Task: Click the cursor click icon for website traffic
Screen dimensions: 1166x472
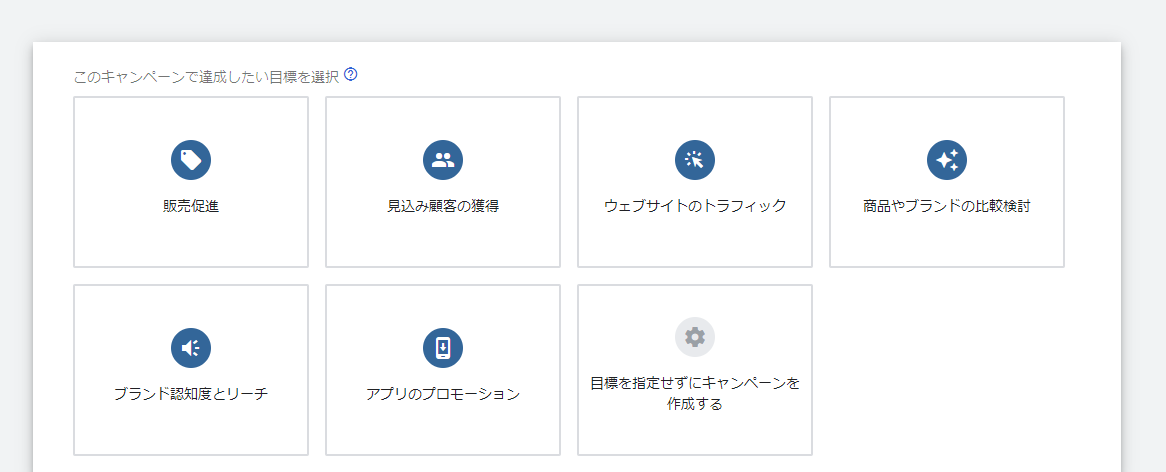Action: tap(695, 160)
